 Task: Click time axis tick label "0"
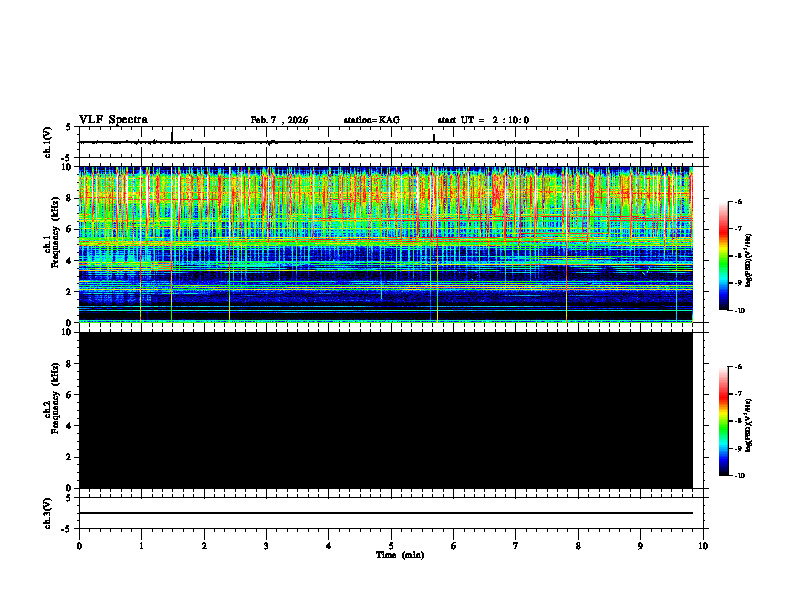pos(79,546)
